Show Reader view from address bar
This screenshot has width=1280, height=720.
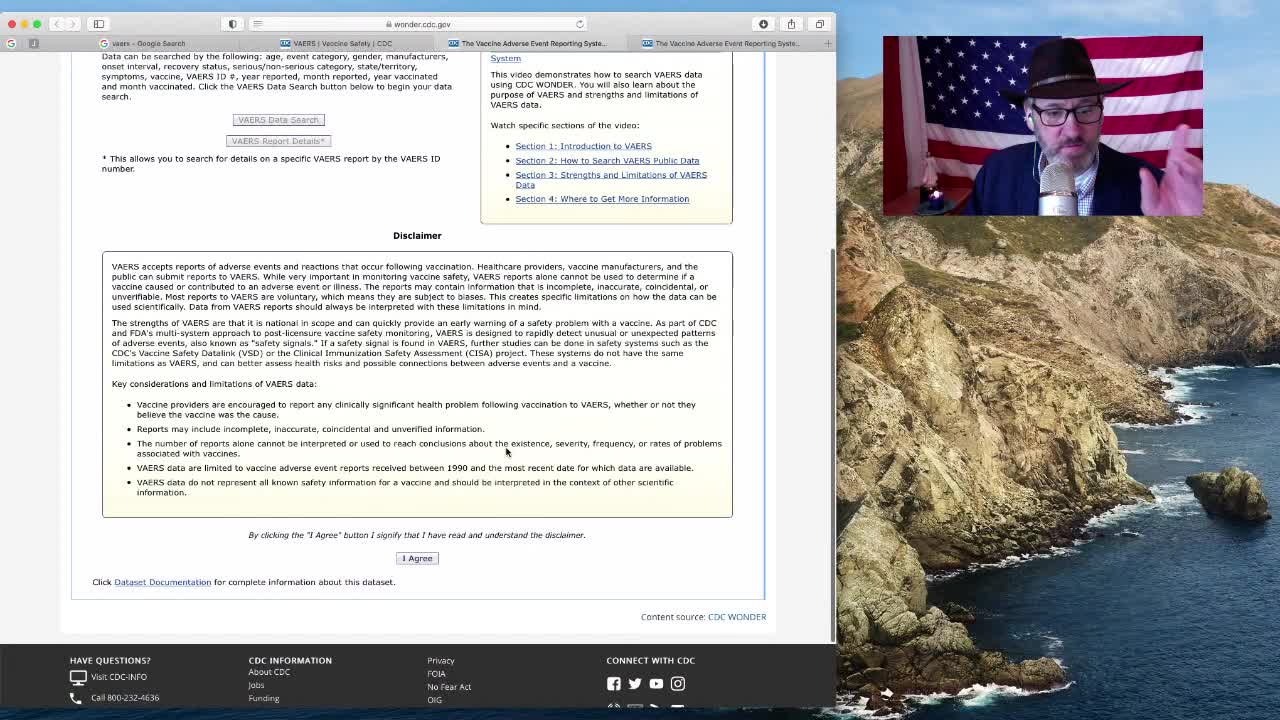point(258,24)
